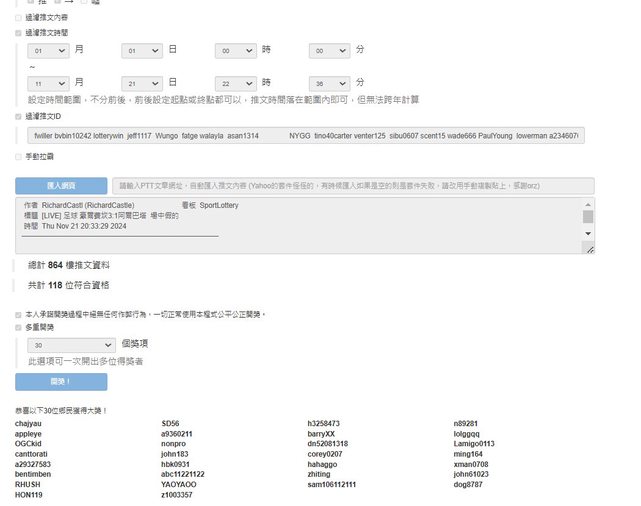
Task: Open the end month dropdown showing 11
Action: pyautogui.click(x=48, y=83)
